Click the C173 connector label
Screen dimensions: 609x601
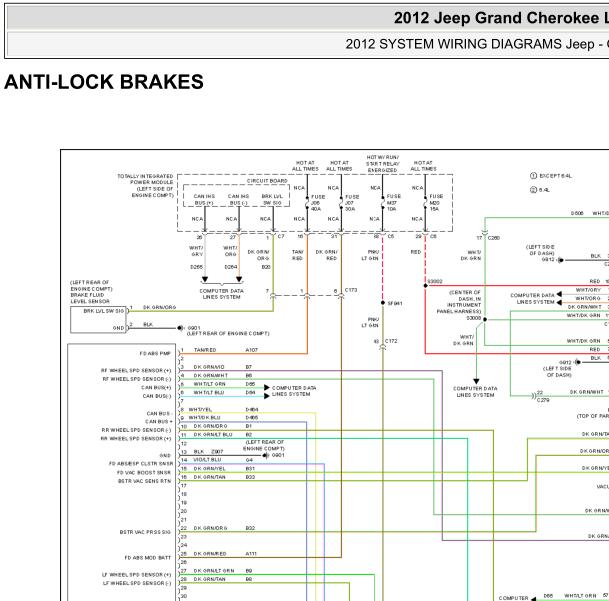click(x=351, y=290)
